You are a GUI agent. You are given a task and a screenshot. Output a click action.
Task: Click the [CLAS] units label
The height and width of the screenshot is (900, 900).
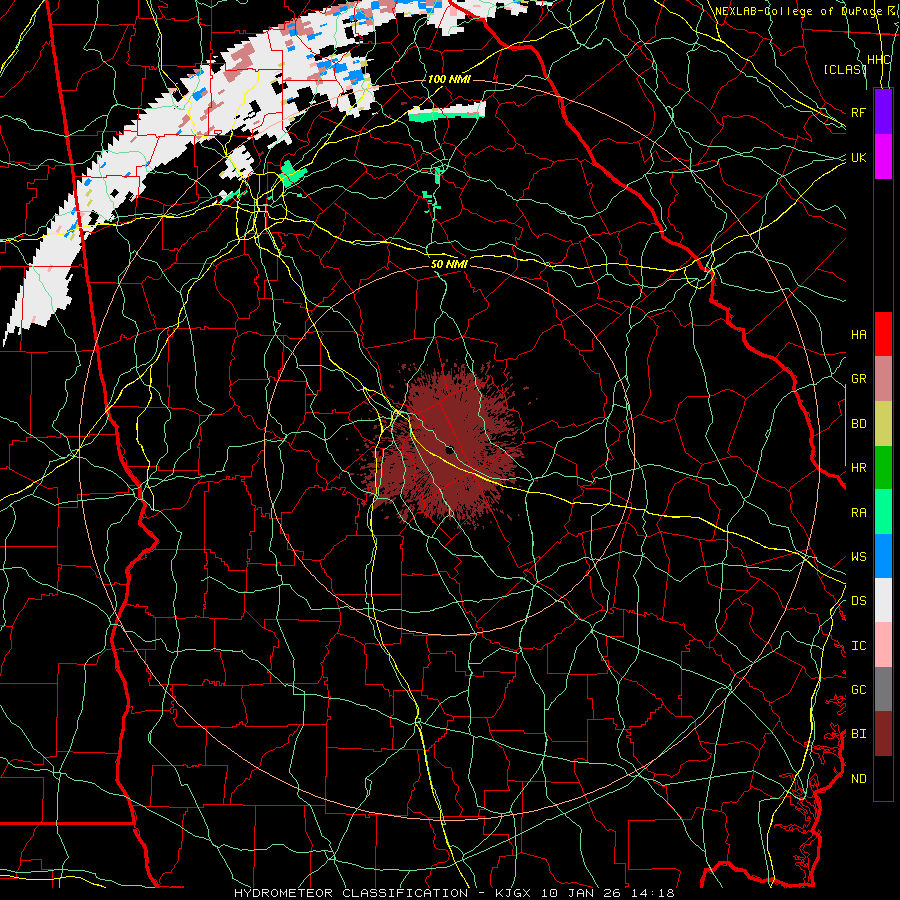(x=844, y=69)
